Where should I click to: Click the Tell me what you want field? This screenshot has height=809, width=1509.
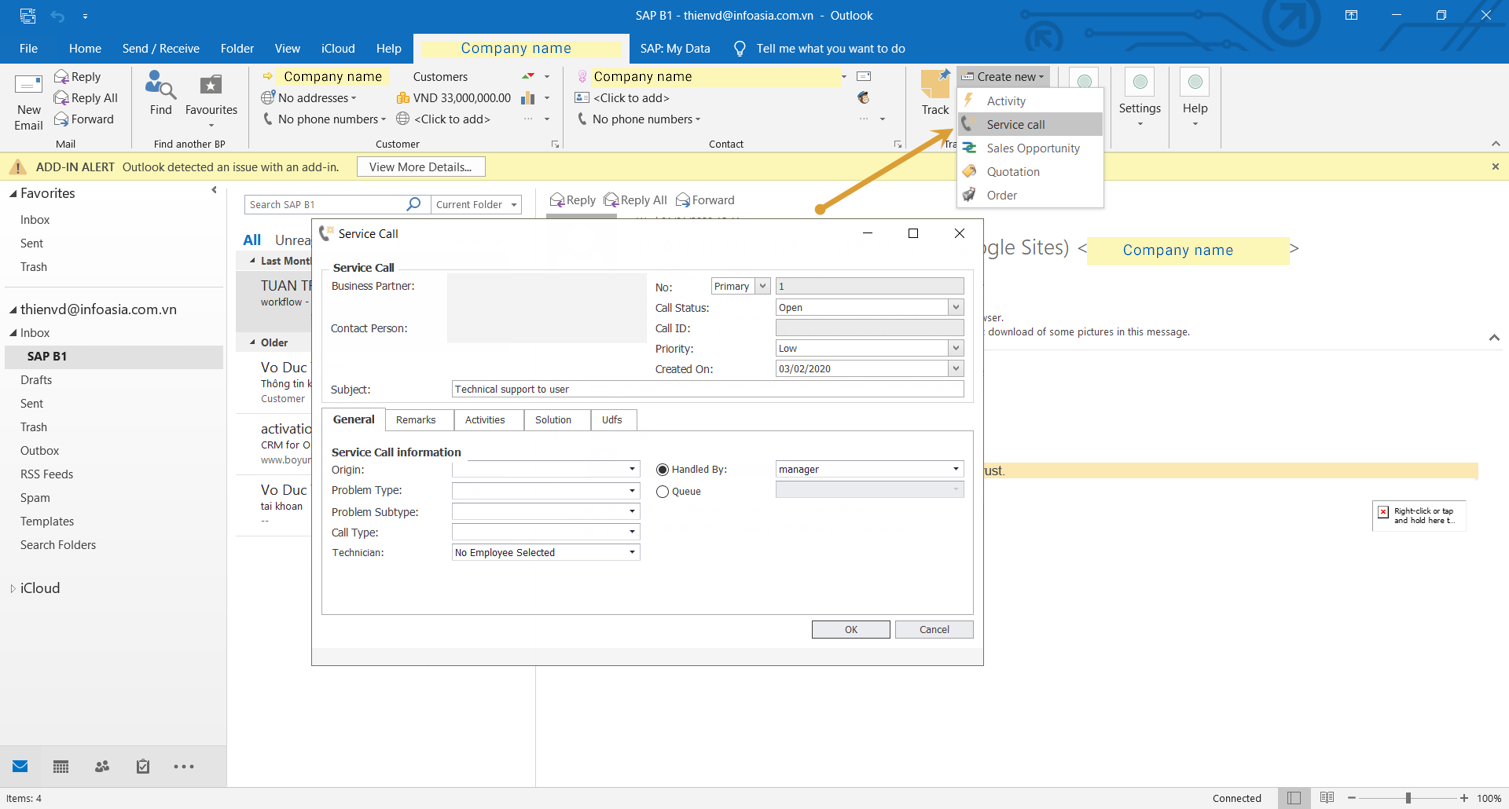click(830, 48)
